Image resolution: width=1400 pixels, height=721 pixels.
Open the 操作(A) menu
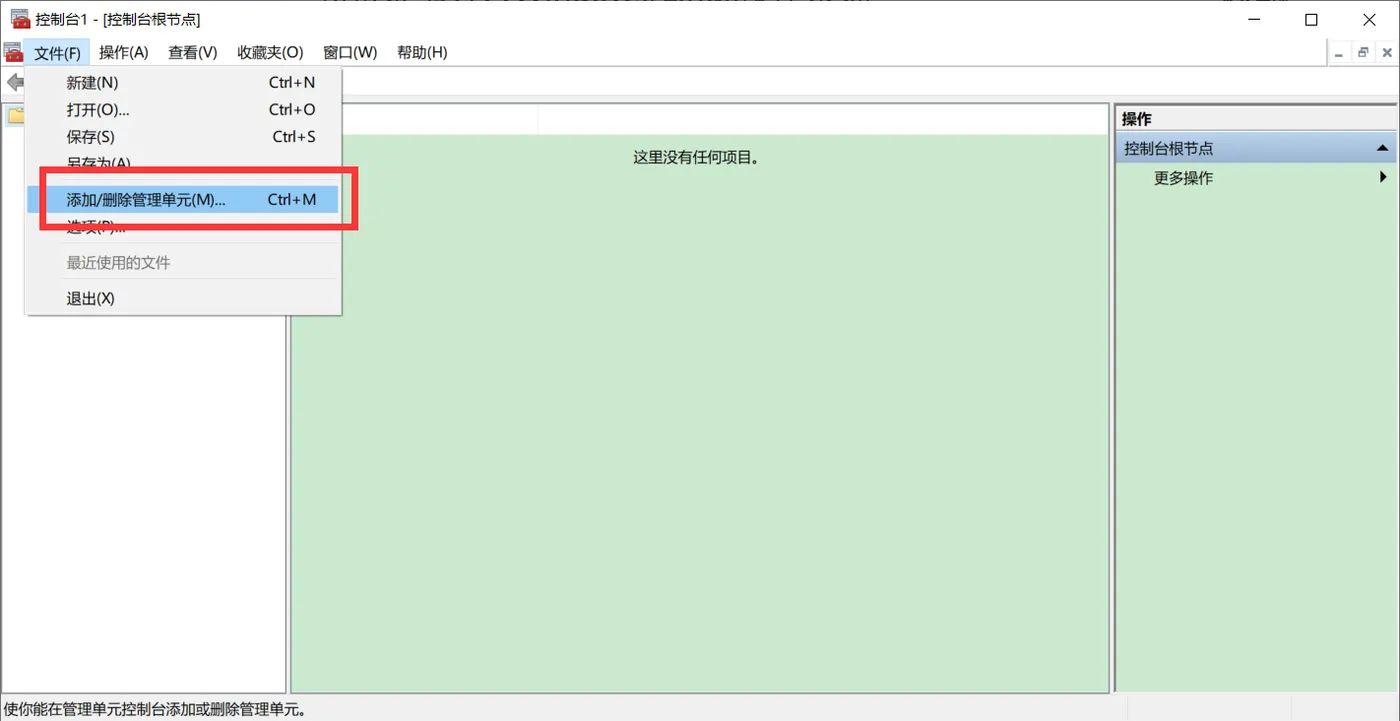click(x=124, y=53)
